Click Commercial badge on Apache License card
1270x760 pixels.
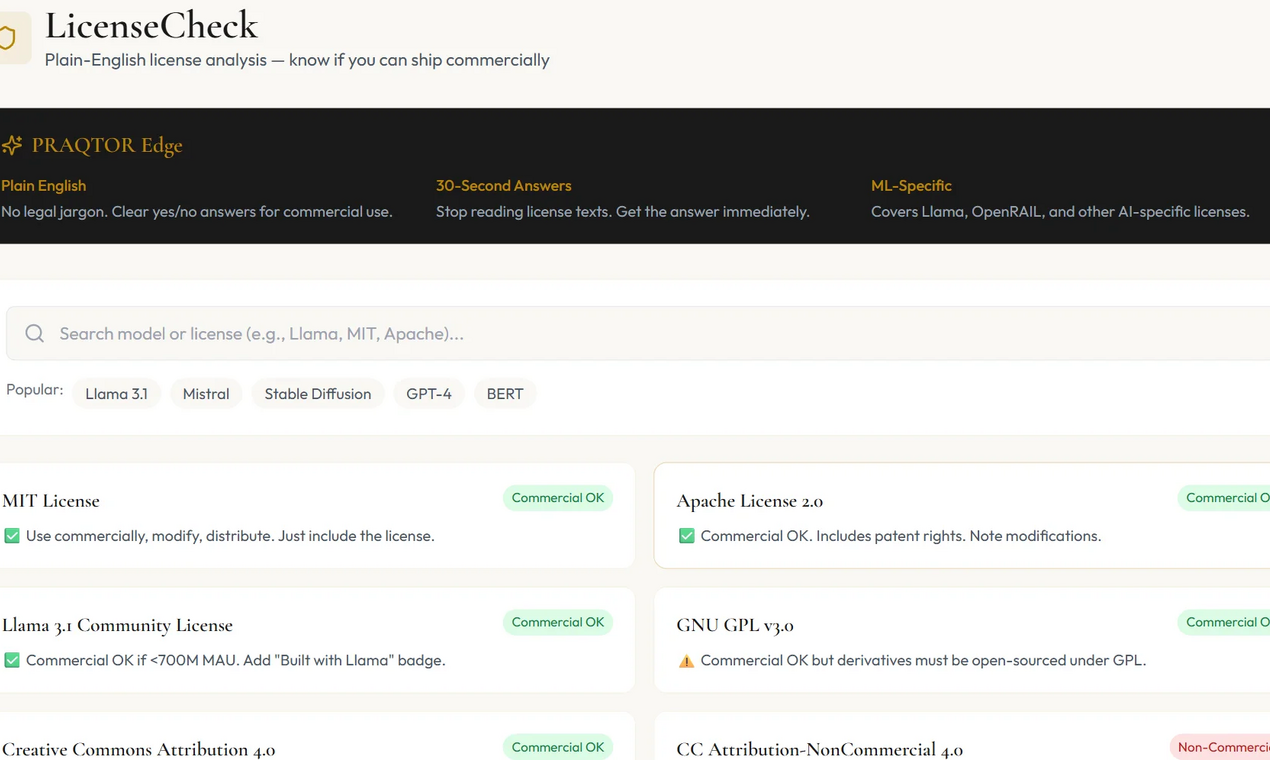pos(1224,498)
